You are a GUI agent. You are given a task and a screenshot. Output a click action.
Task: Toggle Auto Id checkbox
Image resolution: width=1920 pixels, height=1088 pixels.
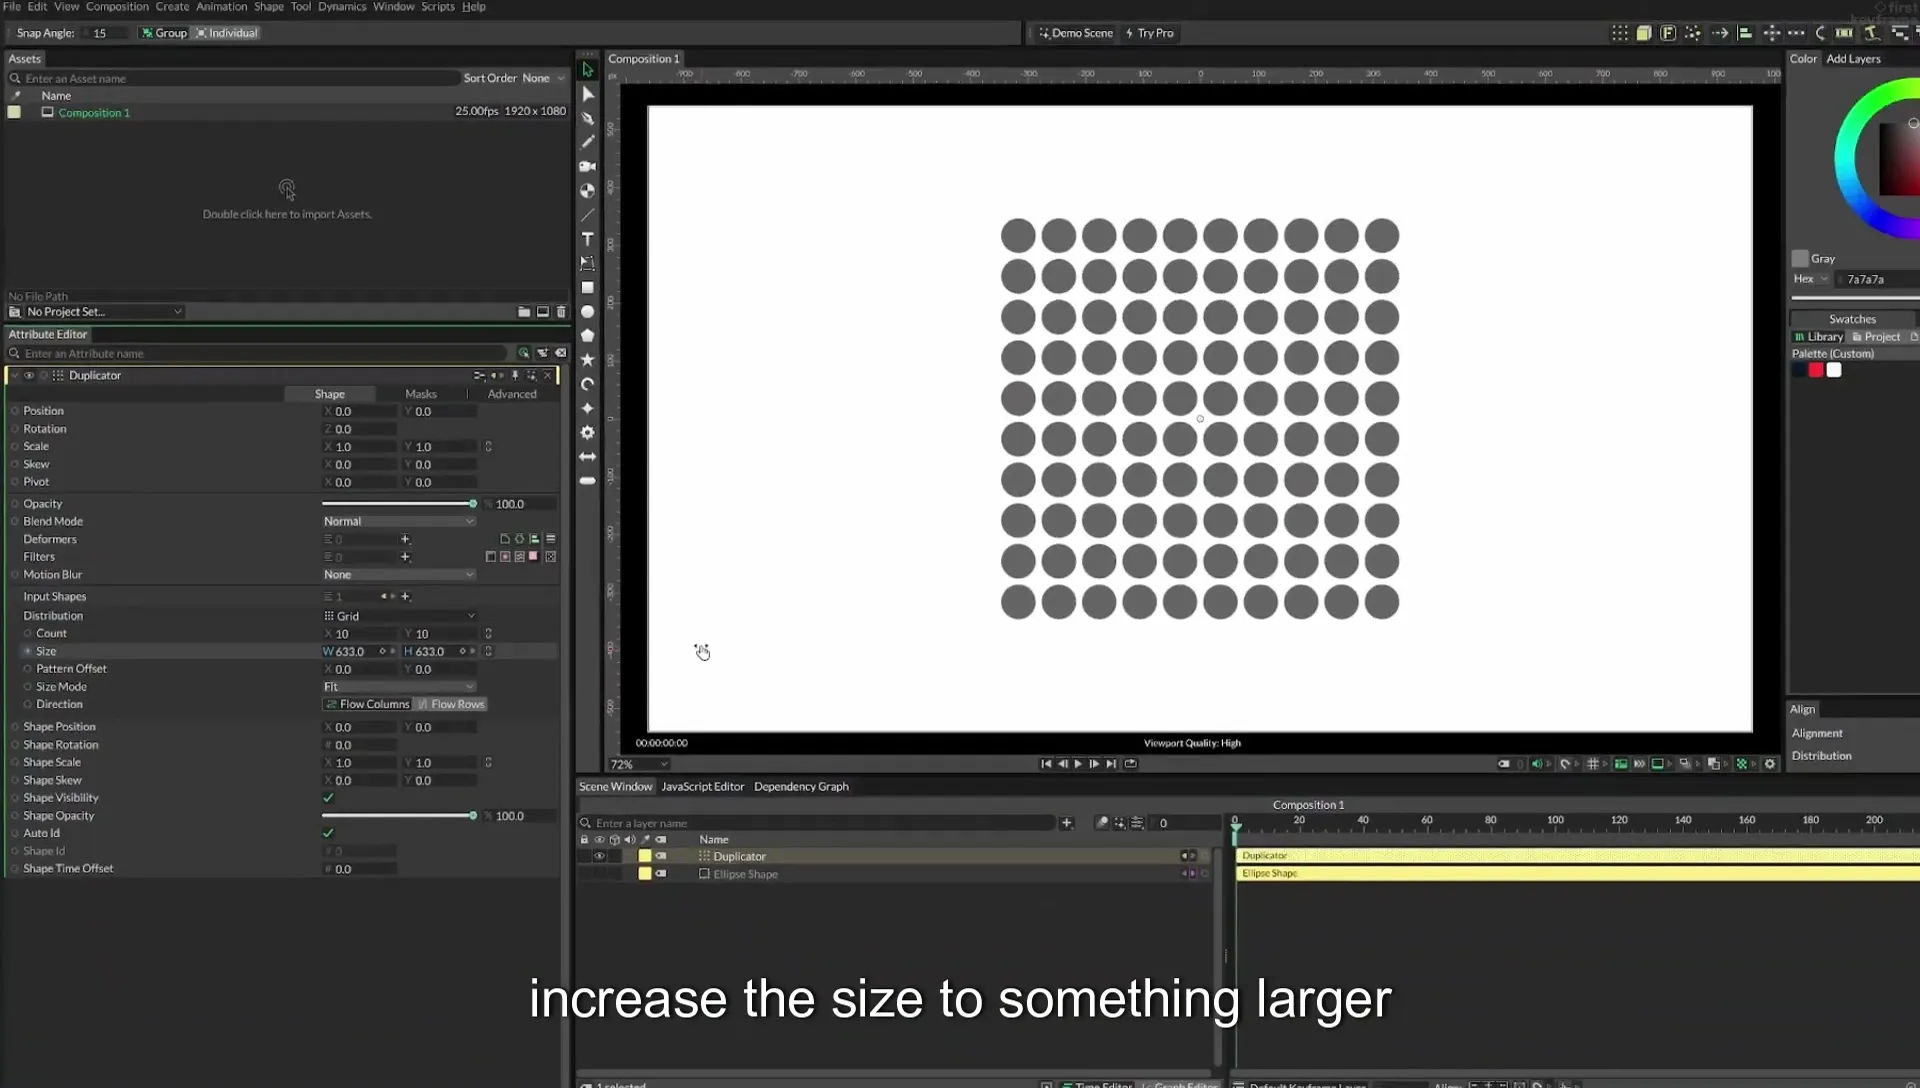coord(328,833)
